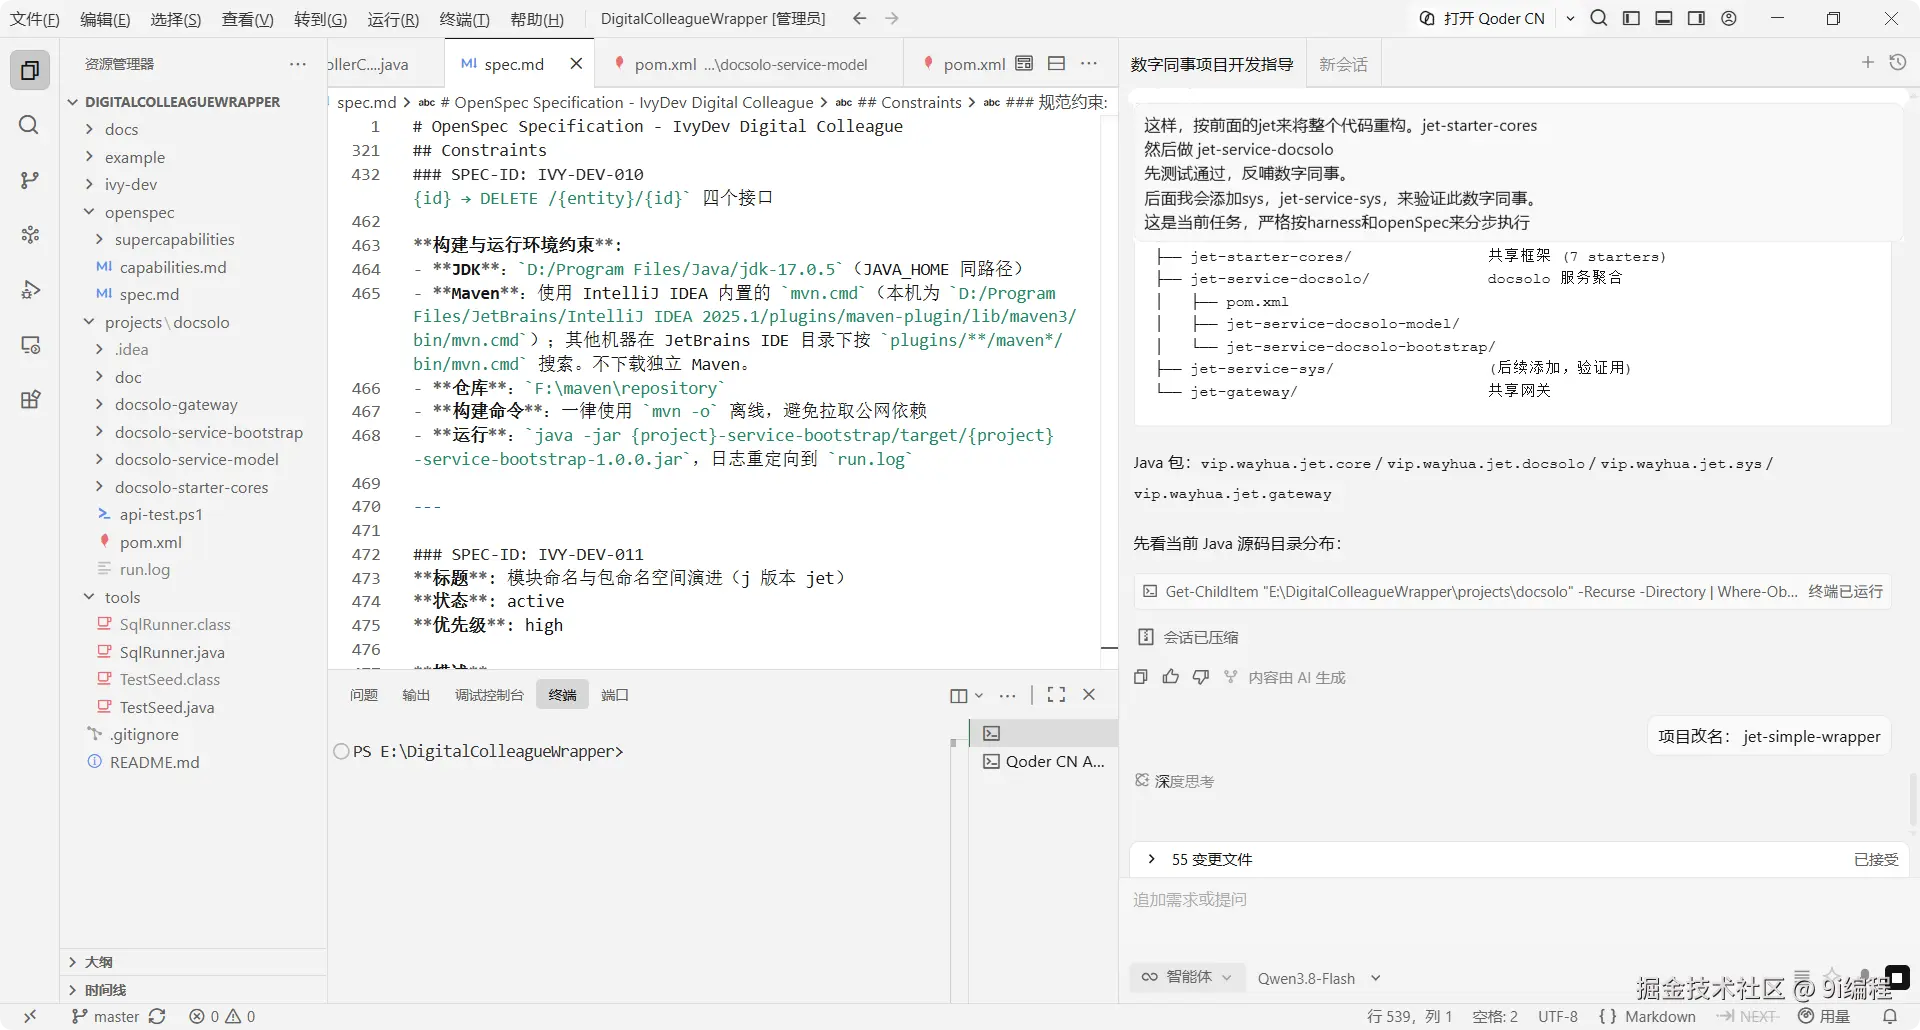The width and height of the screenshot is (1920, 1030).
Task: Open the Search view in activity bar
Action: click(29, 125)
